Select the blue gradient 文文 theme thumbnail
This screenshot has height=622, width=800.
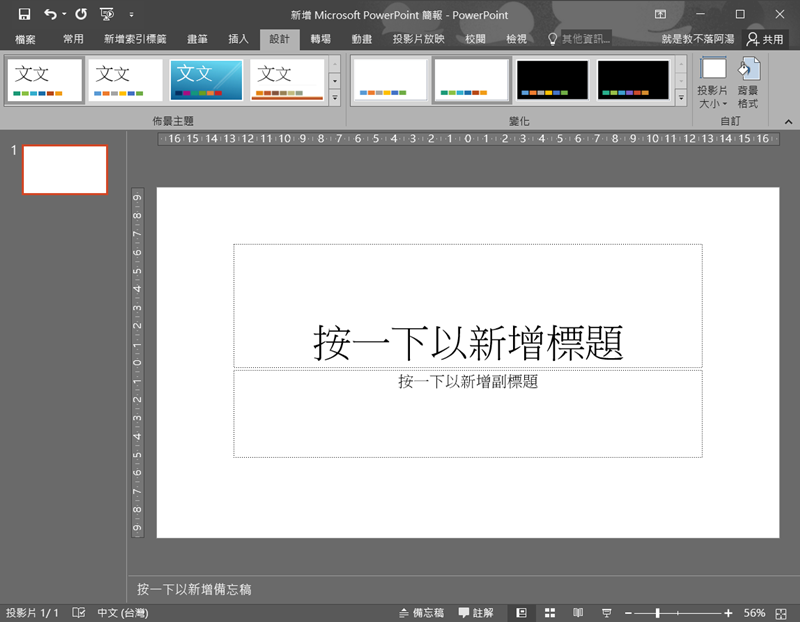[x=206, y=79]
